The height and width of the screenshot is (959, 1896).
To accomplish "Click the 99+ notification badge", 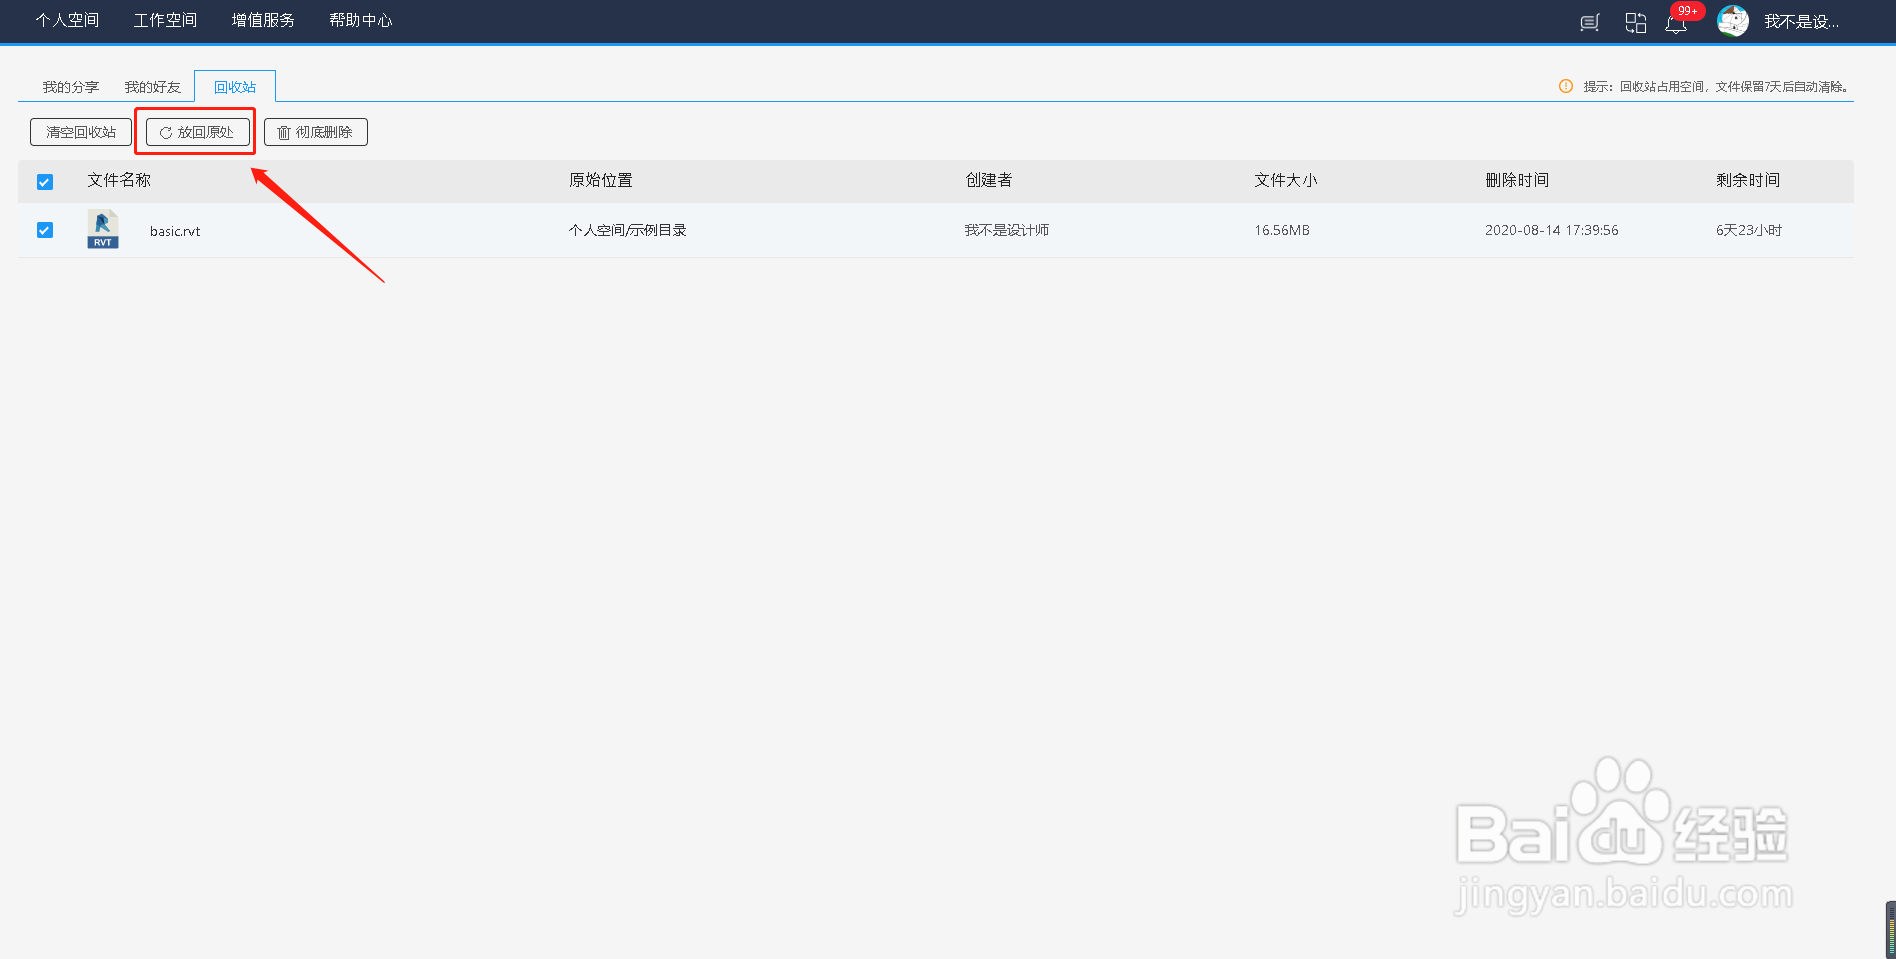I will point(1687,11).
